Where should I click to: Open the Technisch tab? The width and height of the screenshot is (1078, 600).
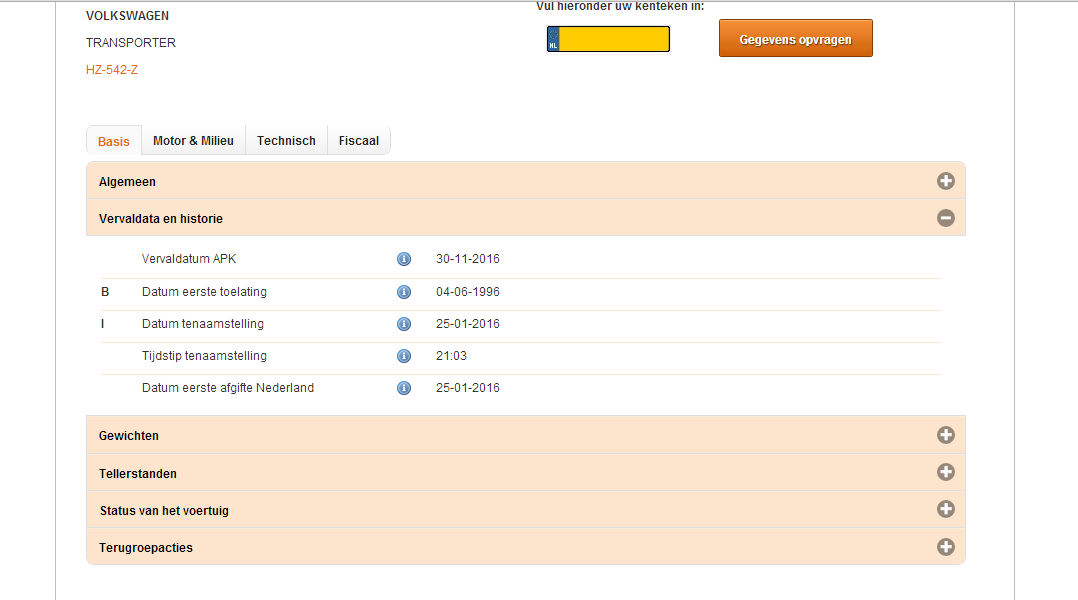coord(286,141)
